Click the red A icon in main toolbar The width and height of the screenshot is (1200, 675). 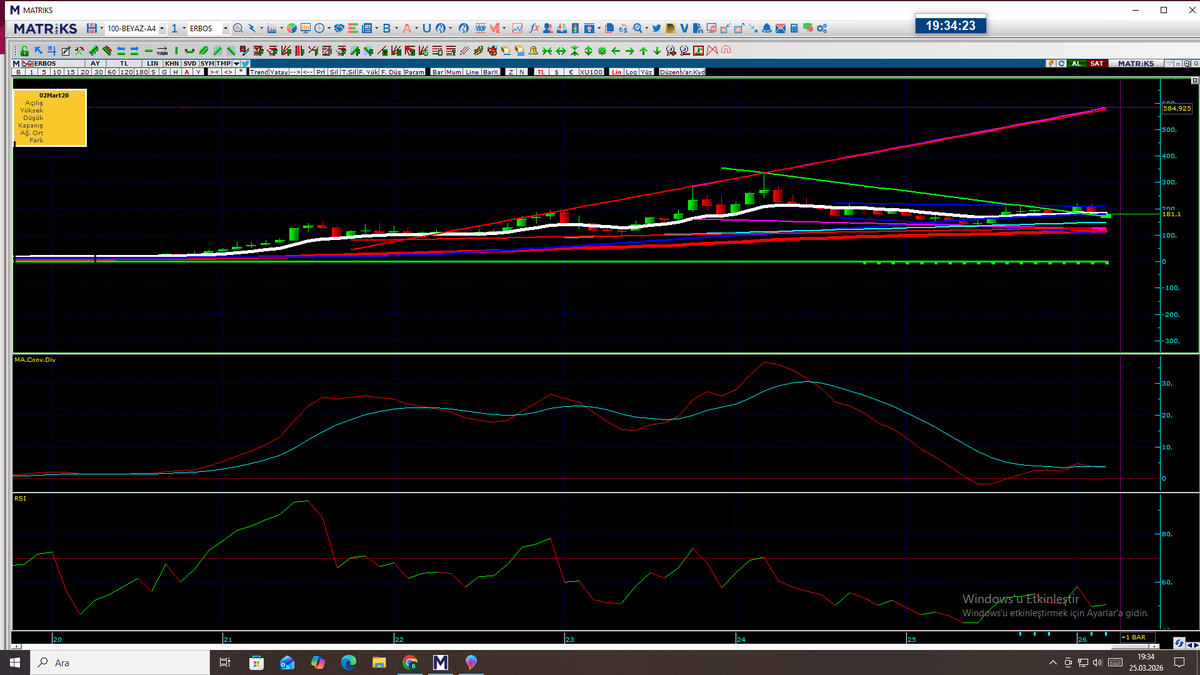(407, 28)
